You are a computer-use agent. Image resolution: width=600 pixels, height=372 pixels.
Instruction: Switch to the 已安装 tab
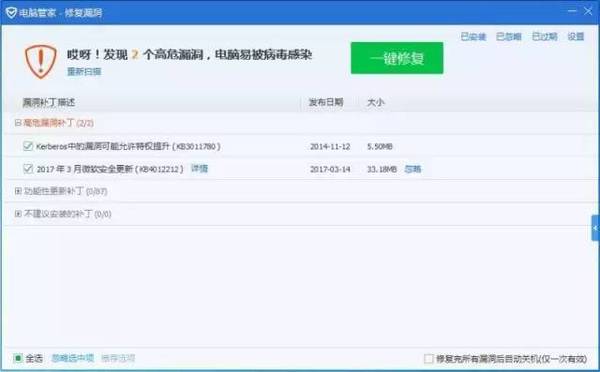[x=473, y=37]
